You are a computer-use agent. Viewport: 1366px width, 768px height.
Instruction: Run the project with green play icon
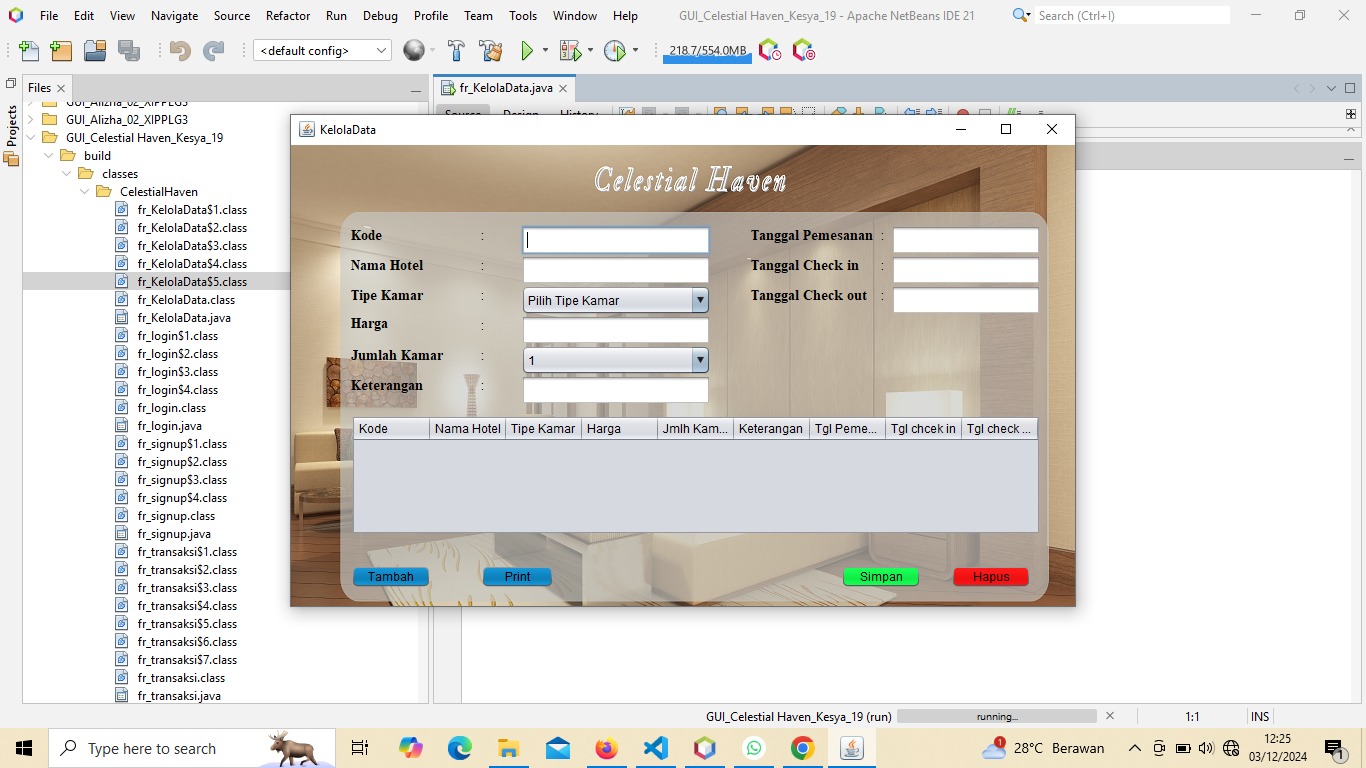click(527, 51)
